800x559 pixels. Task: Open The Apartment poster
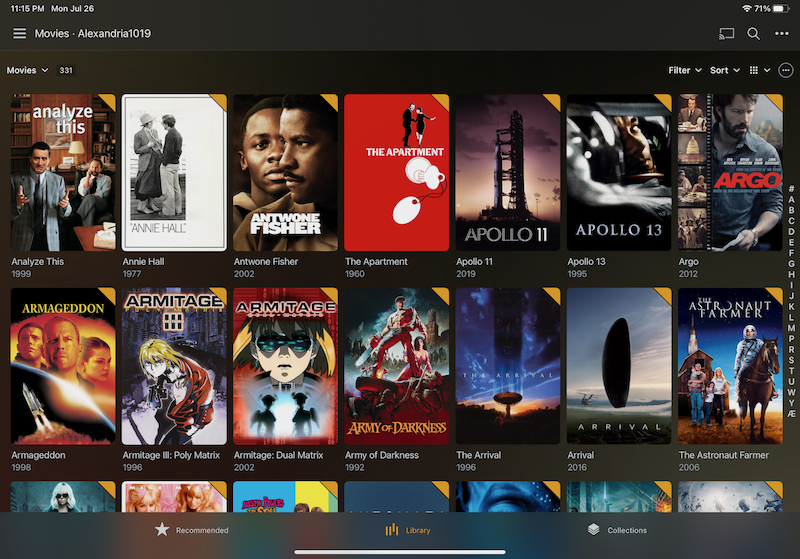tap(397, 172)
